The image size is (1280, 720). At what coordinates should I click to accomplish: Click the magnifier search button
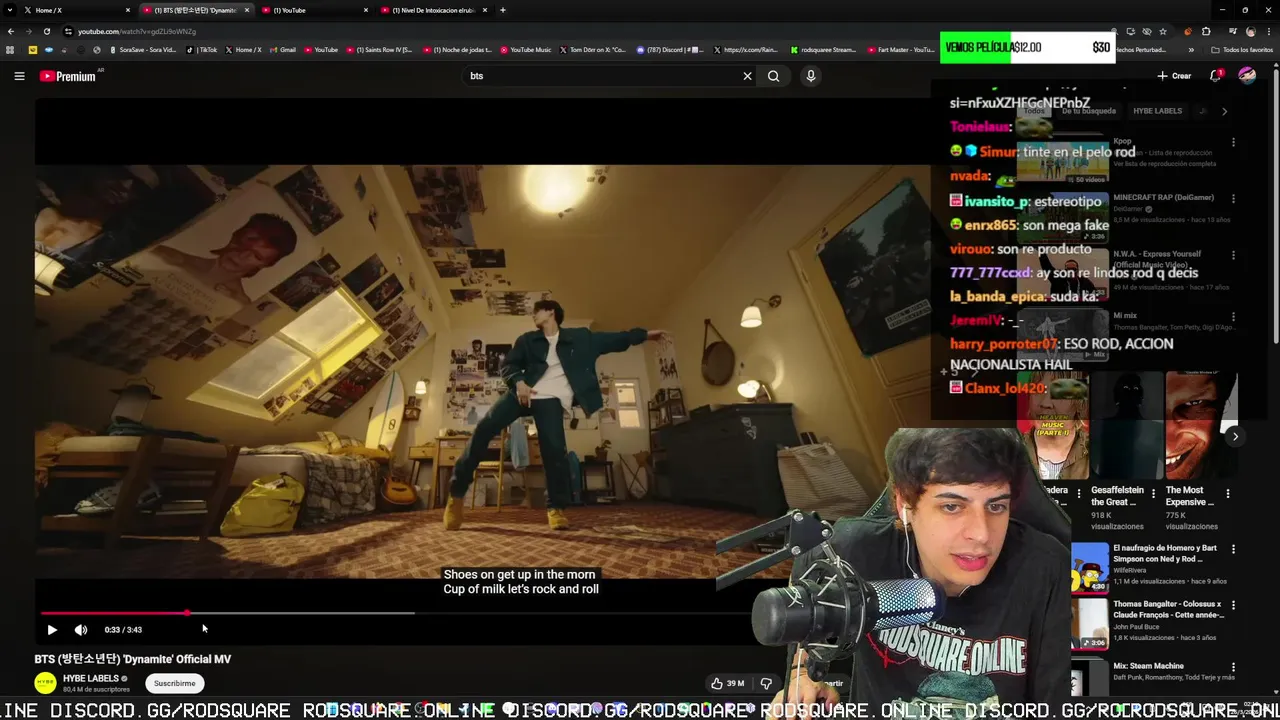773,76
